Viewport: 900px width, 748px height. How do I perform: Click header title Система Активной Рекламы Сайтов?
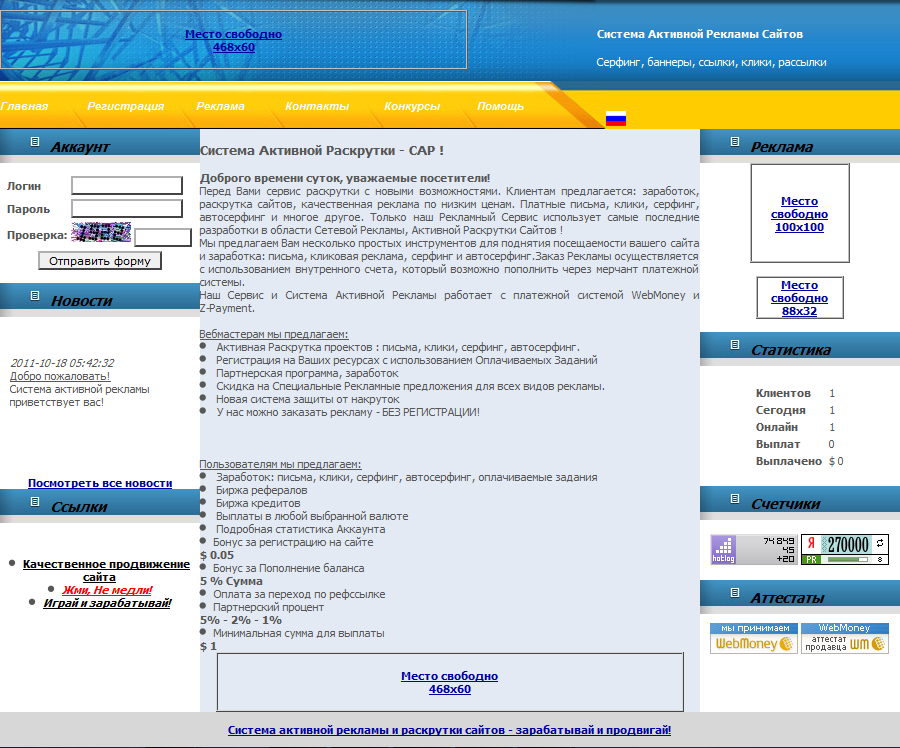click(700, 34)
